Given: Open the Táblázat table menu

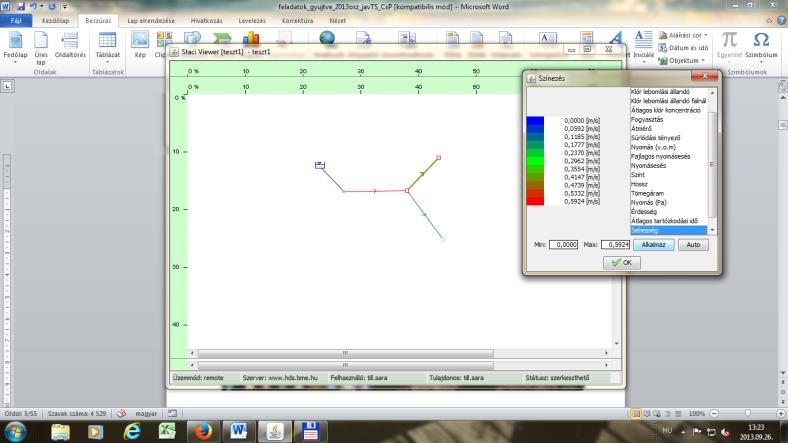Looking at the screenshot, I should point(108,48).
